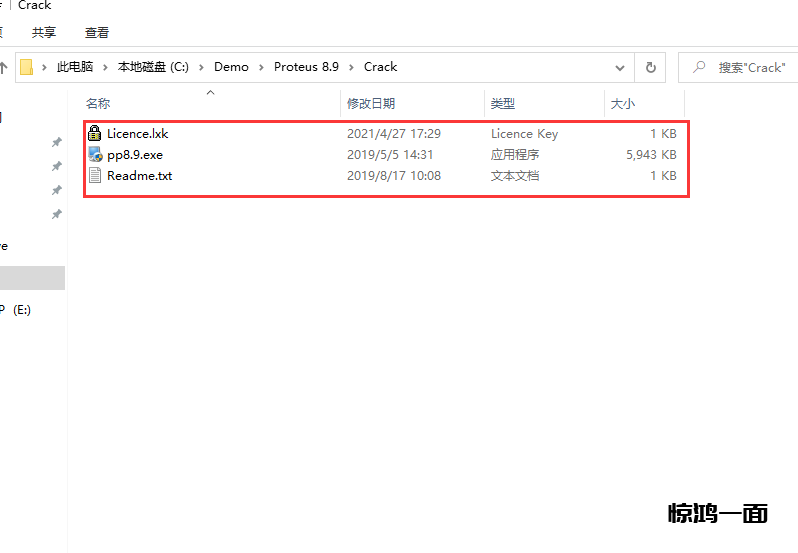Screen dimensions: 798x553
Task: Expand the chevron after Proteus 8.9 breadcrumb
Action: (x=351, y=67)
